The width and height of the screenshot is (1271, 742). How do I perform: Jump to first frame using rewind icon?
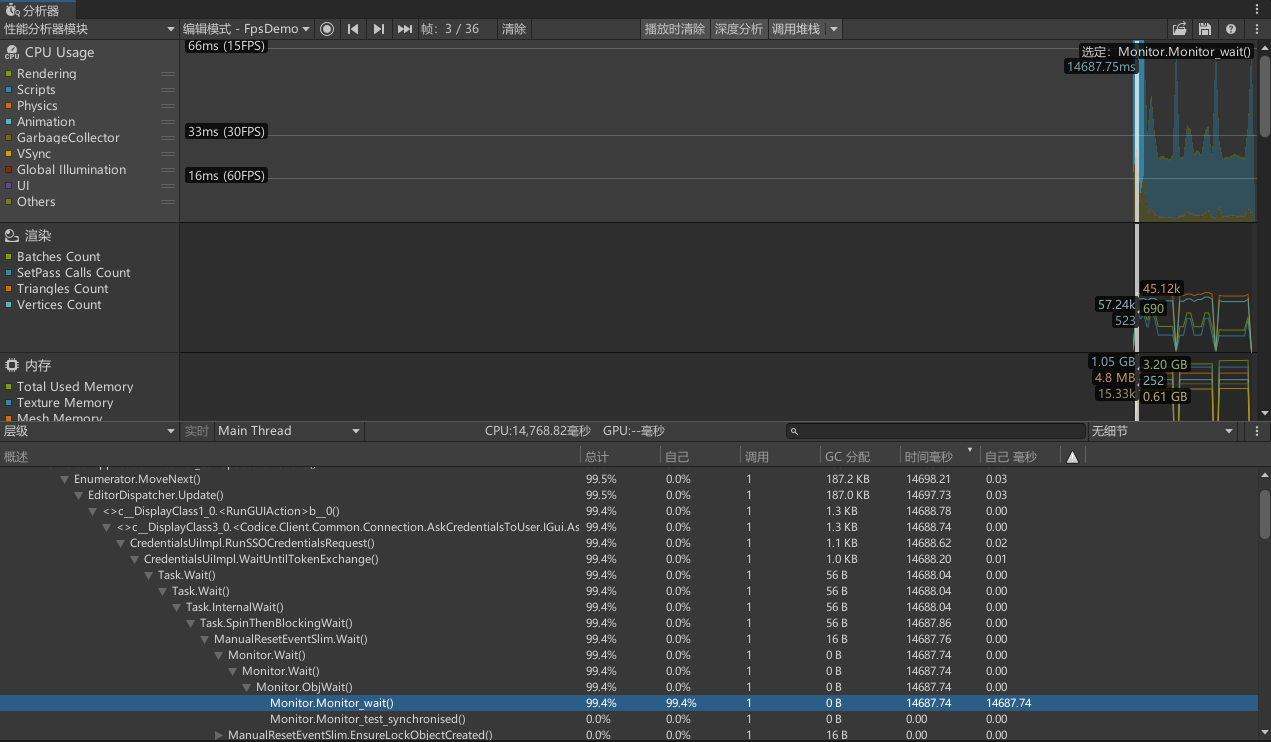[x=353, y=29]
